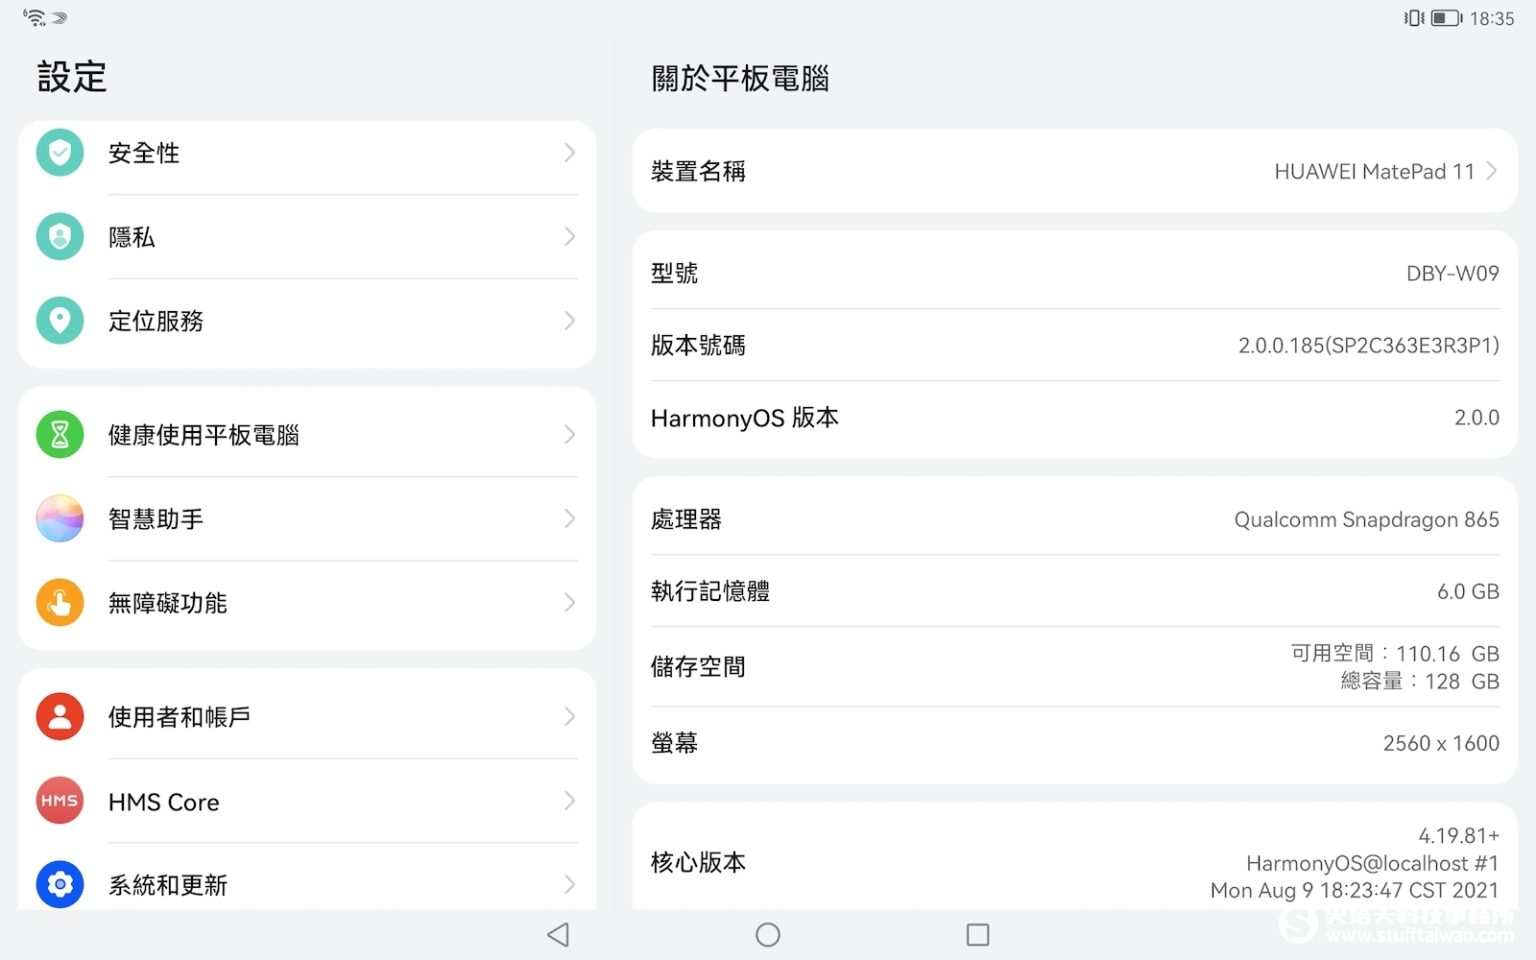This screenshot has width=1536, height=960.
Task: Open the 定位服務 row chevron
Action: (569, 321)
